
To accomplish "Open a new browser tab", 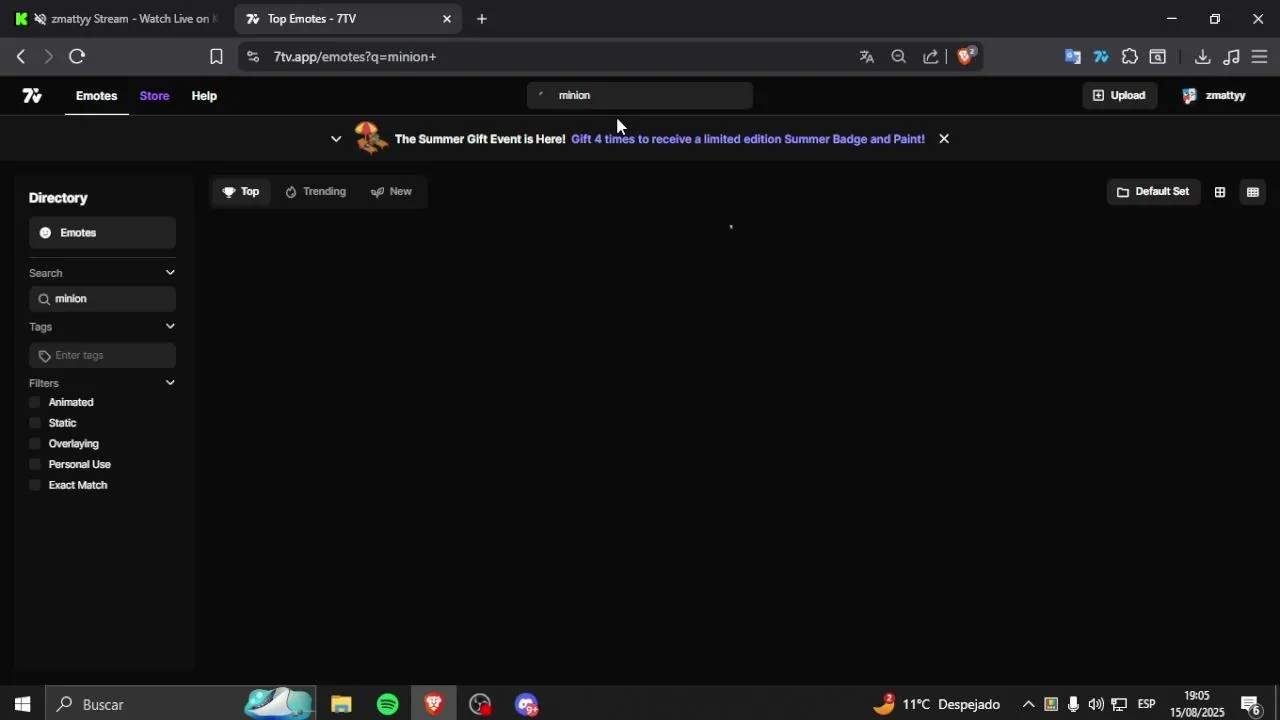I will pos(482,19).
